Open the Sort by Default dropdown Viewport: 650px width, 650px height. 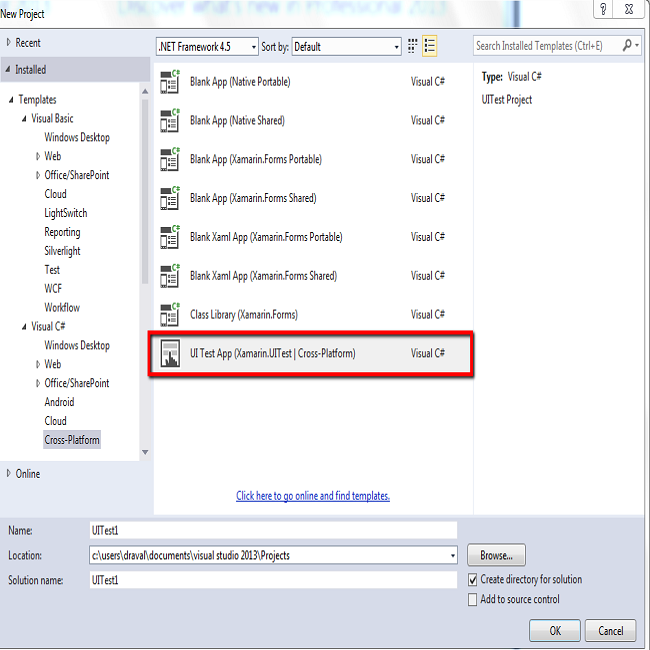click(x=347, y=46)
